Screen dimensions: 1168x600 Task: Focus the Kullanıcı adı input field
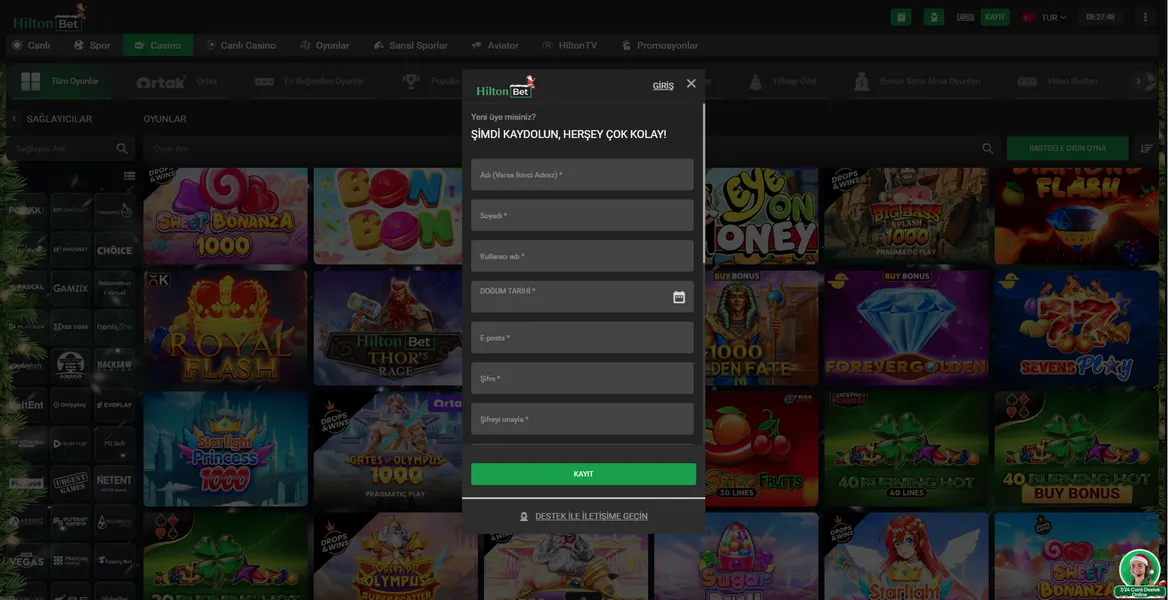[x=582, y=256]
